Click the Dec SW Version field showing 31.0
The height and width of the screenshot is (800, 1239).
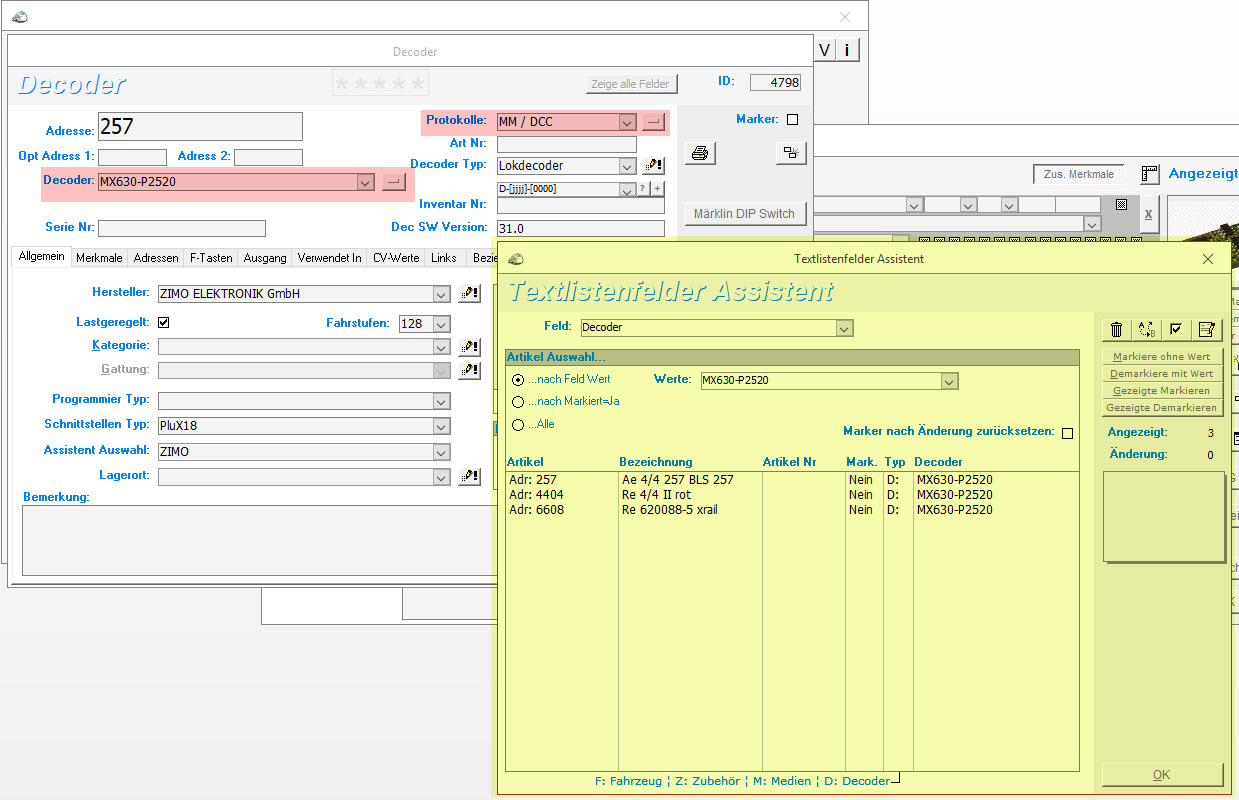pyautogui.click(x=580, y=228)
